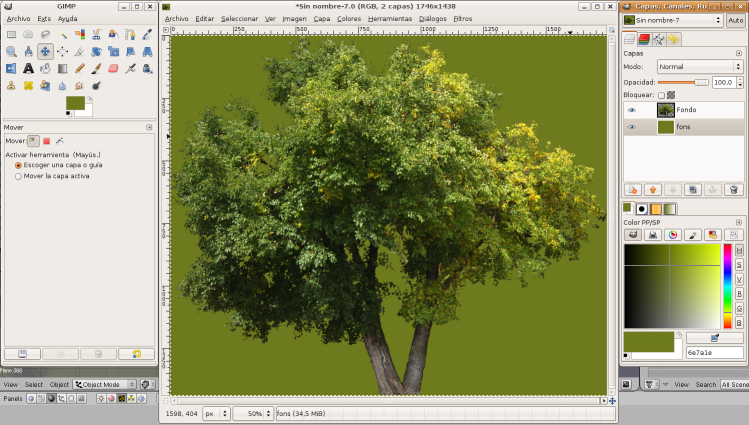Screen dimensions: 749x425
Task: Select the Smudge tool
Action: pos(79,86)
